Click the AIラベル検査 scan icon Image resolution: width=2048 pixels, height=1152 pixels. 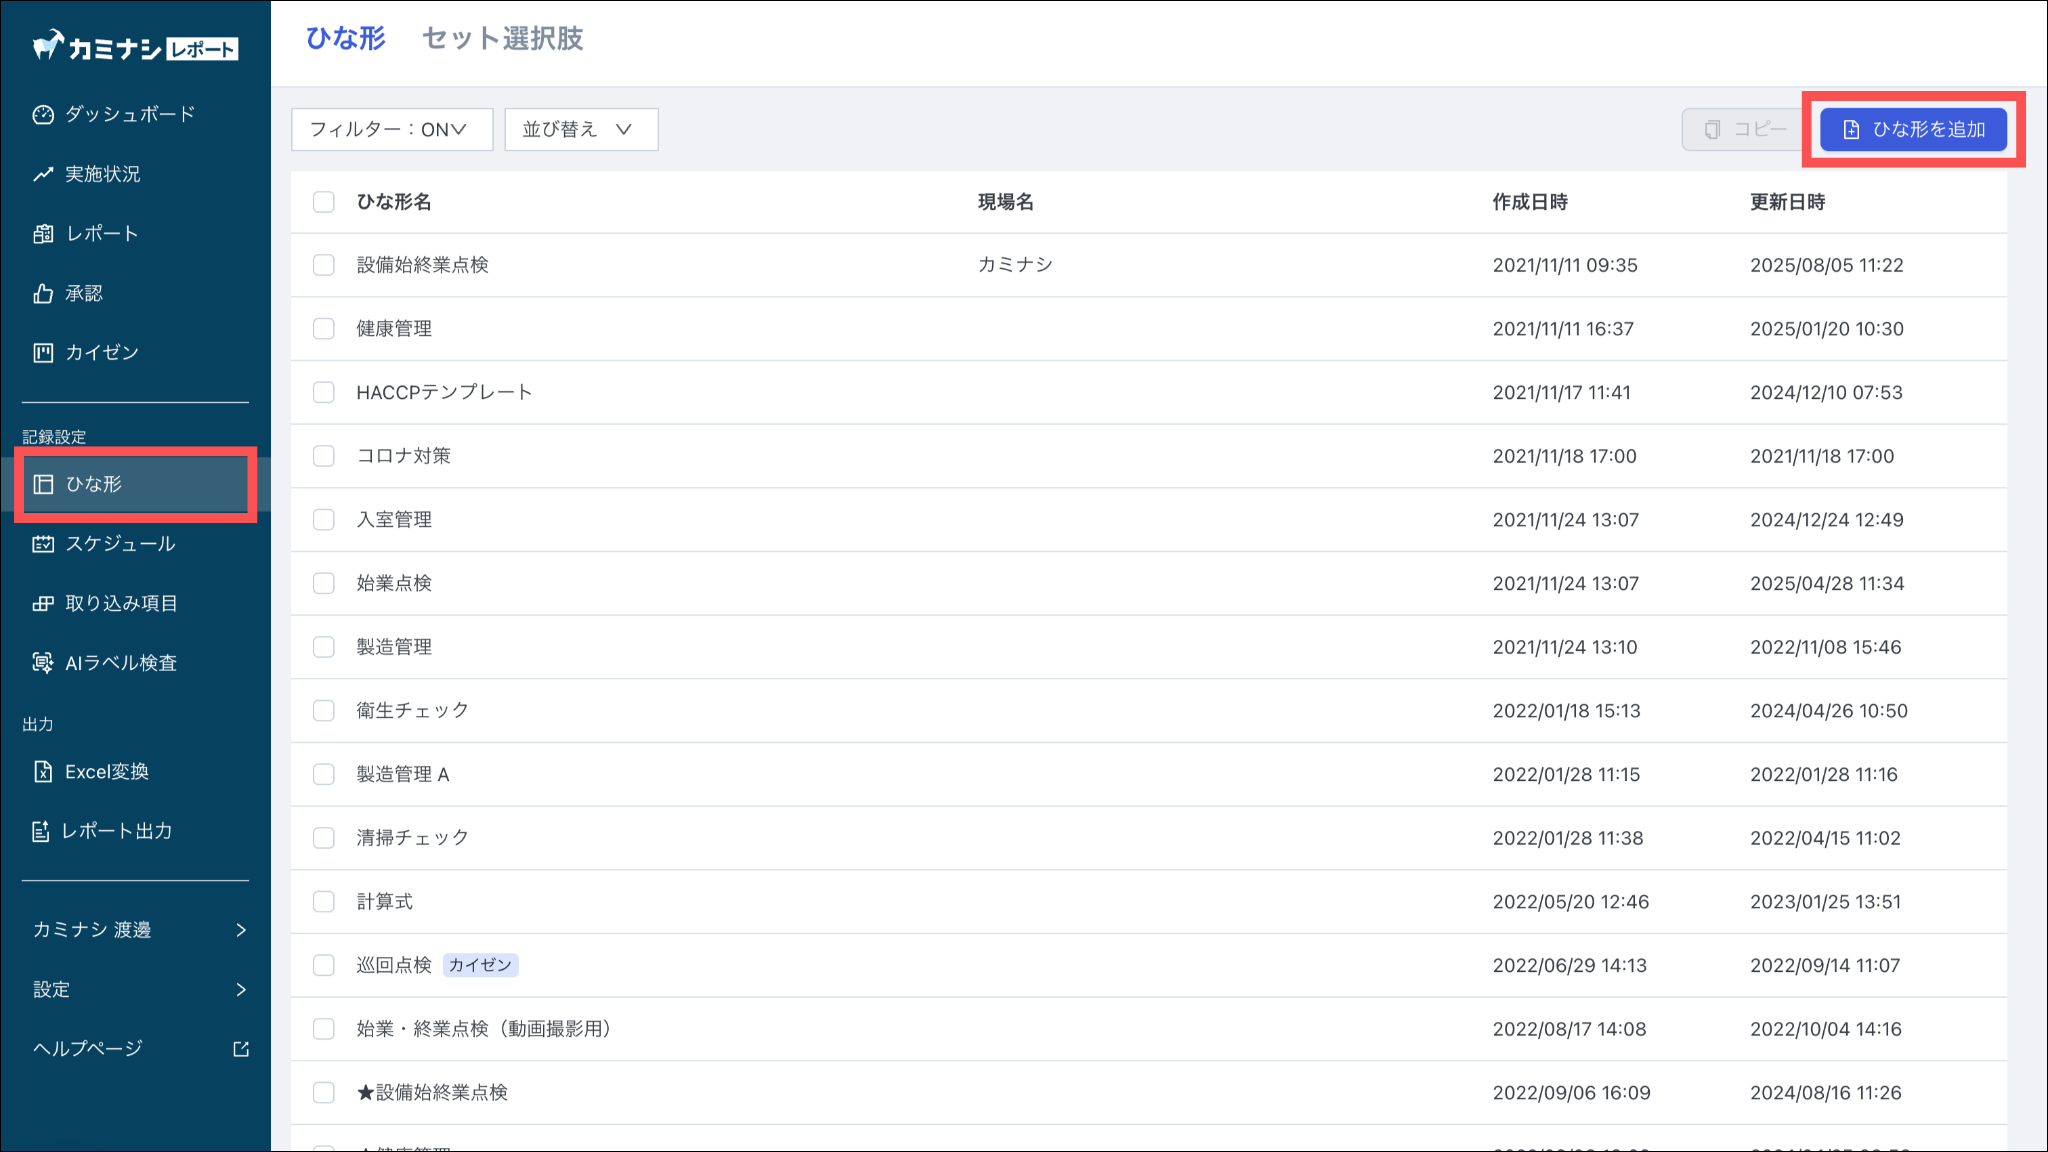(x=42, y=663)
